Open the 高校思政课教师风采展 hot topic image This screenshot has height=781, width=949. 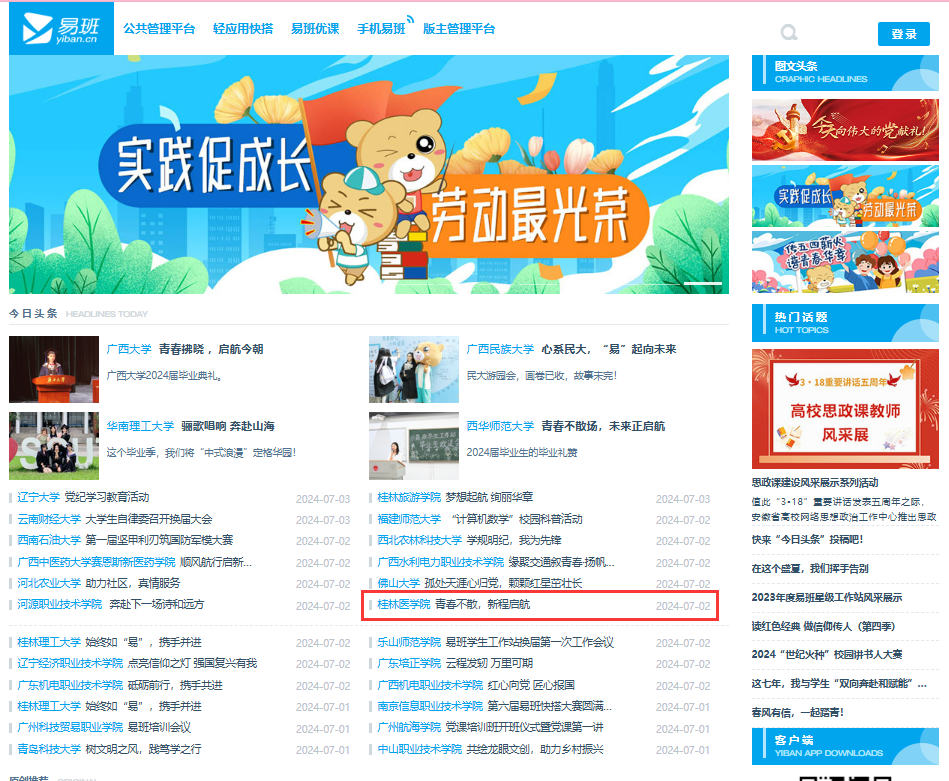844,410
